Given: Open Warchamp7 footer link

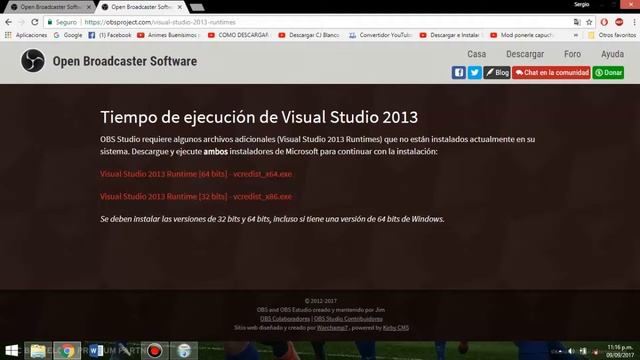Looking at the screenshot, I should (332, 328).
